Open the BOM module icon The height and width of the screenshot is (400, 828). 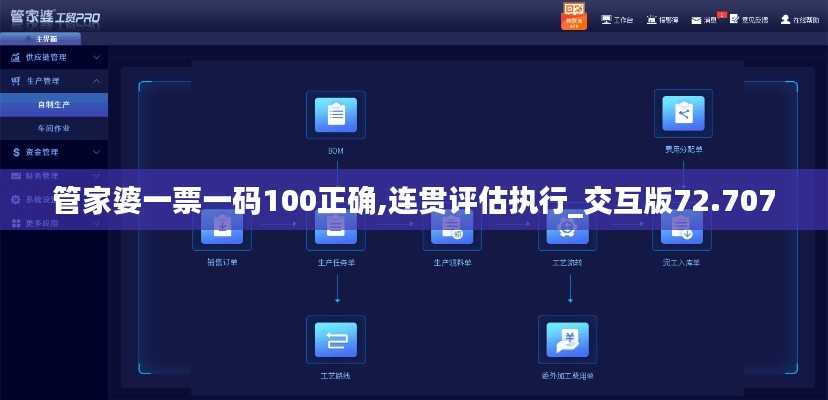(x=336, y=115)
